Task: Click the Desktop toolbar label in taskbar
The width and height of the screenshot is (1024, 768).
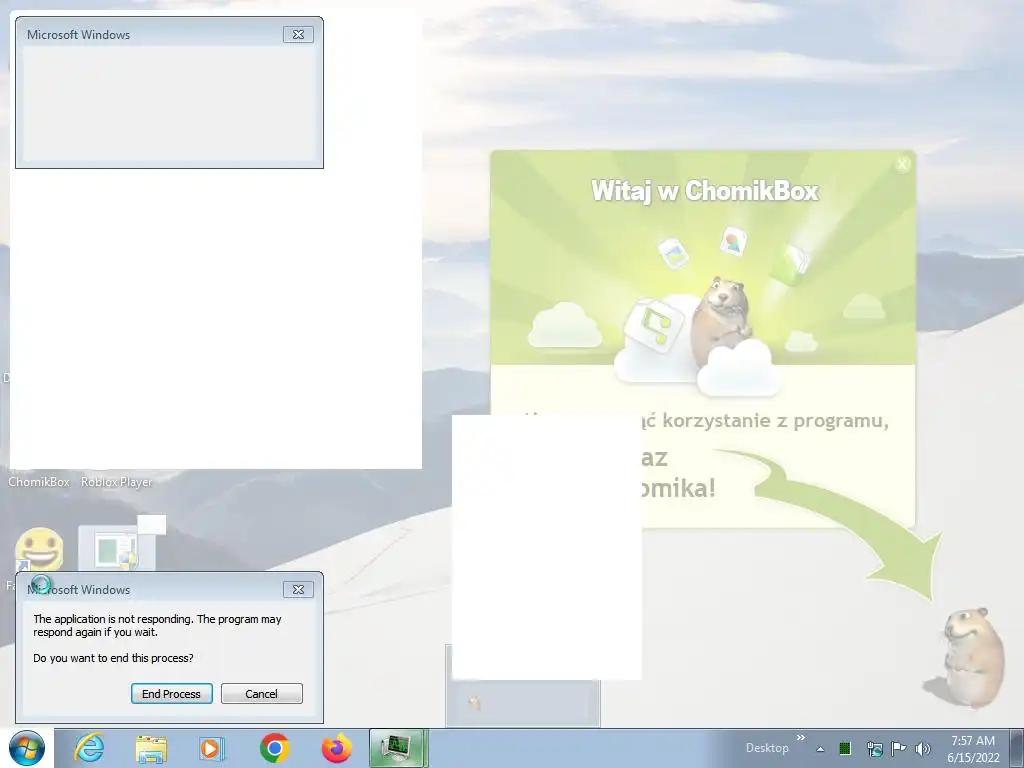Action: pyautogui.click(x=767, y=748)
